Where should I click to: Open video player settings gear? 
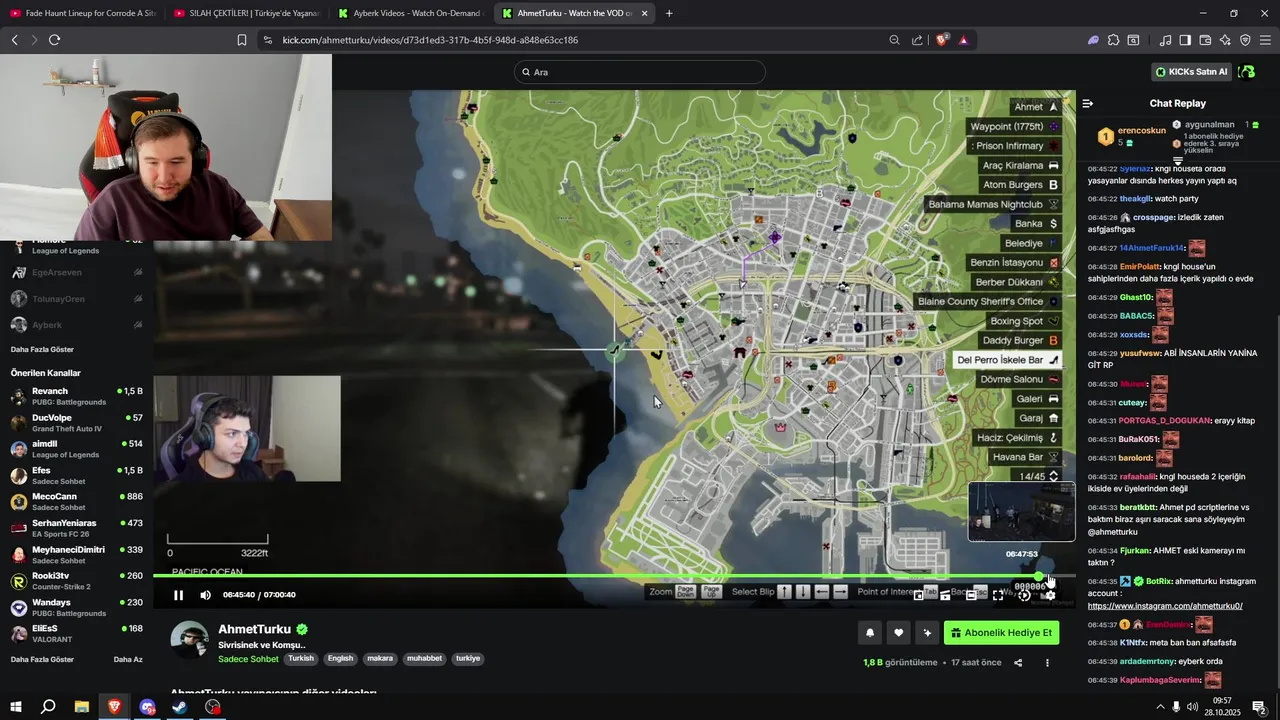tap(1050, 595)
